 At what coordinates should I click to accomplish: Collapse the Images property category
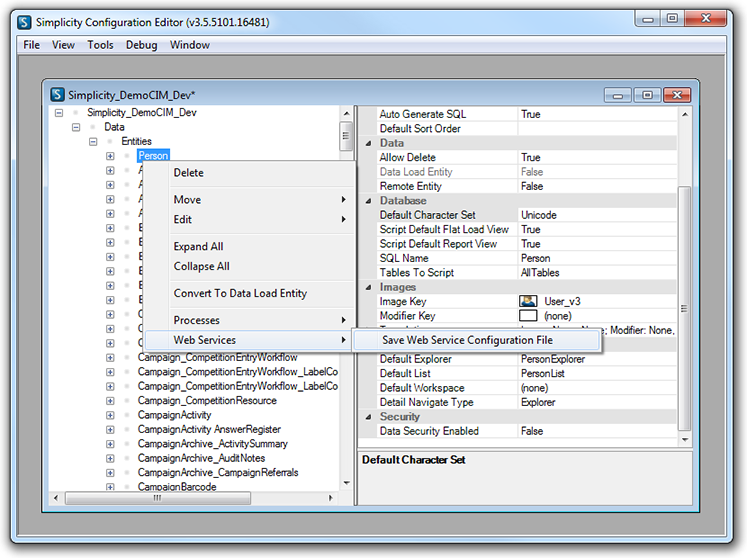(x=368, y=287)
